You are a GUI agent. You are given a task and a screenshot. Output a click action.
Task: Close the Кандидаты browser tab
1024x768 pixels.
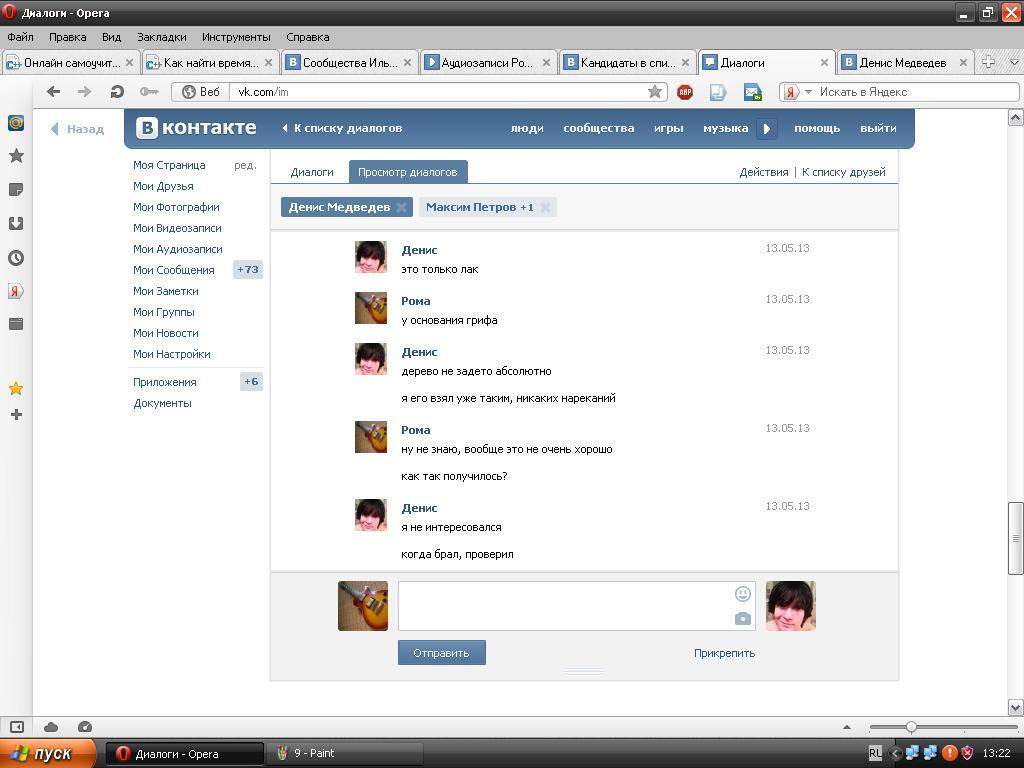click(x=685, y=63)
